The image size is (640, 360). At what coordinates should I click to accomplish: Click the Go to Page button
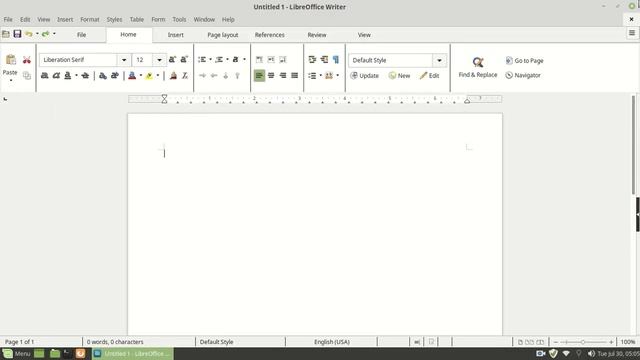coord(524,60)
